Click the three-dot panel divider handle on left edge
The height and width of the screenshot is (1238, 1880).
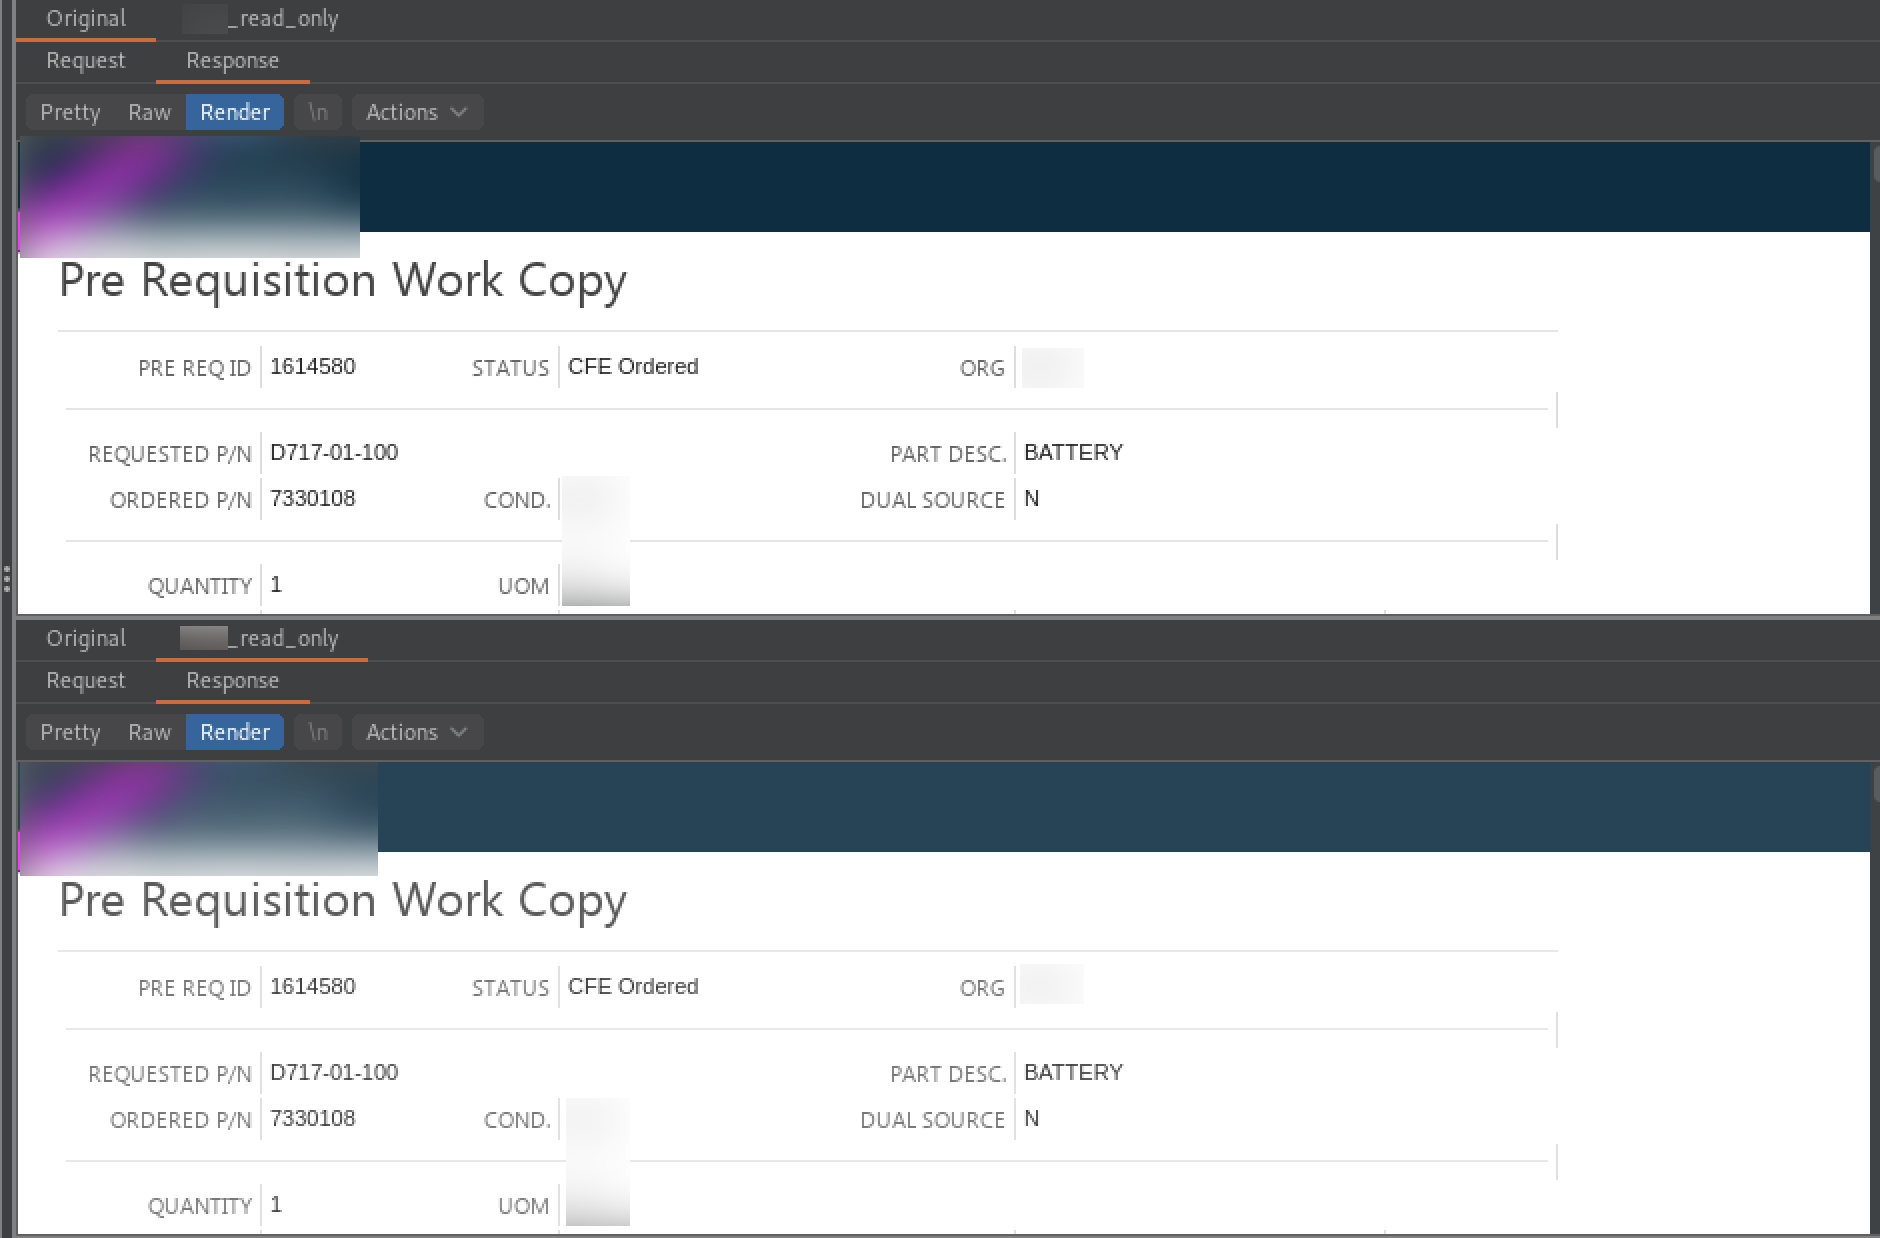click(x=7, y=579)
